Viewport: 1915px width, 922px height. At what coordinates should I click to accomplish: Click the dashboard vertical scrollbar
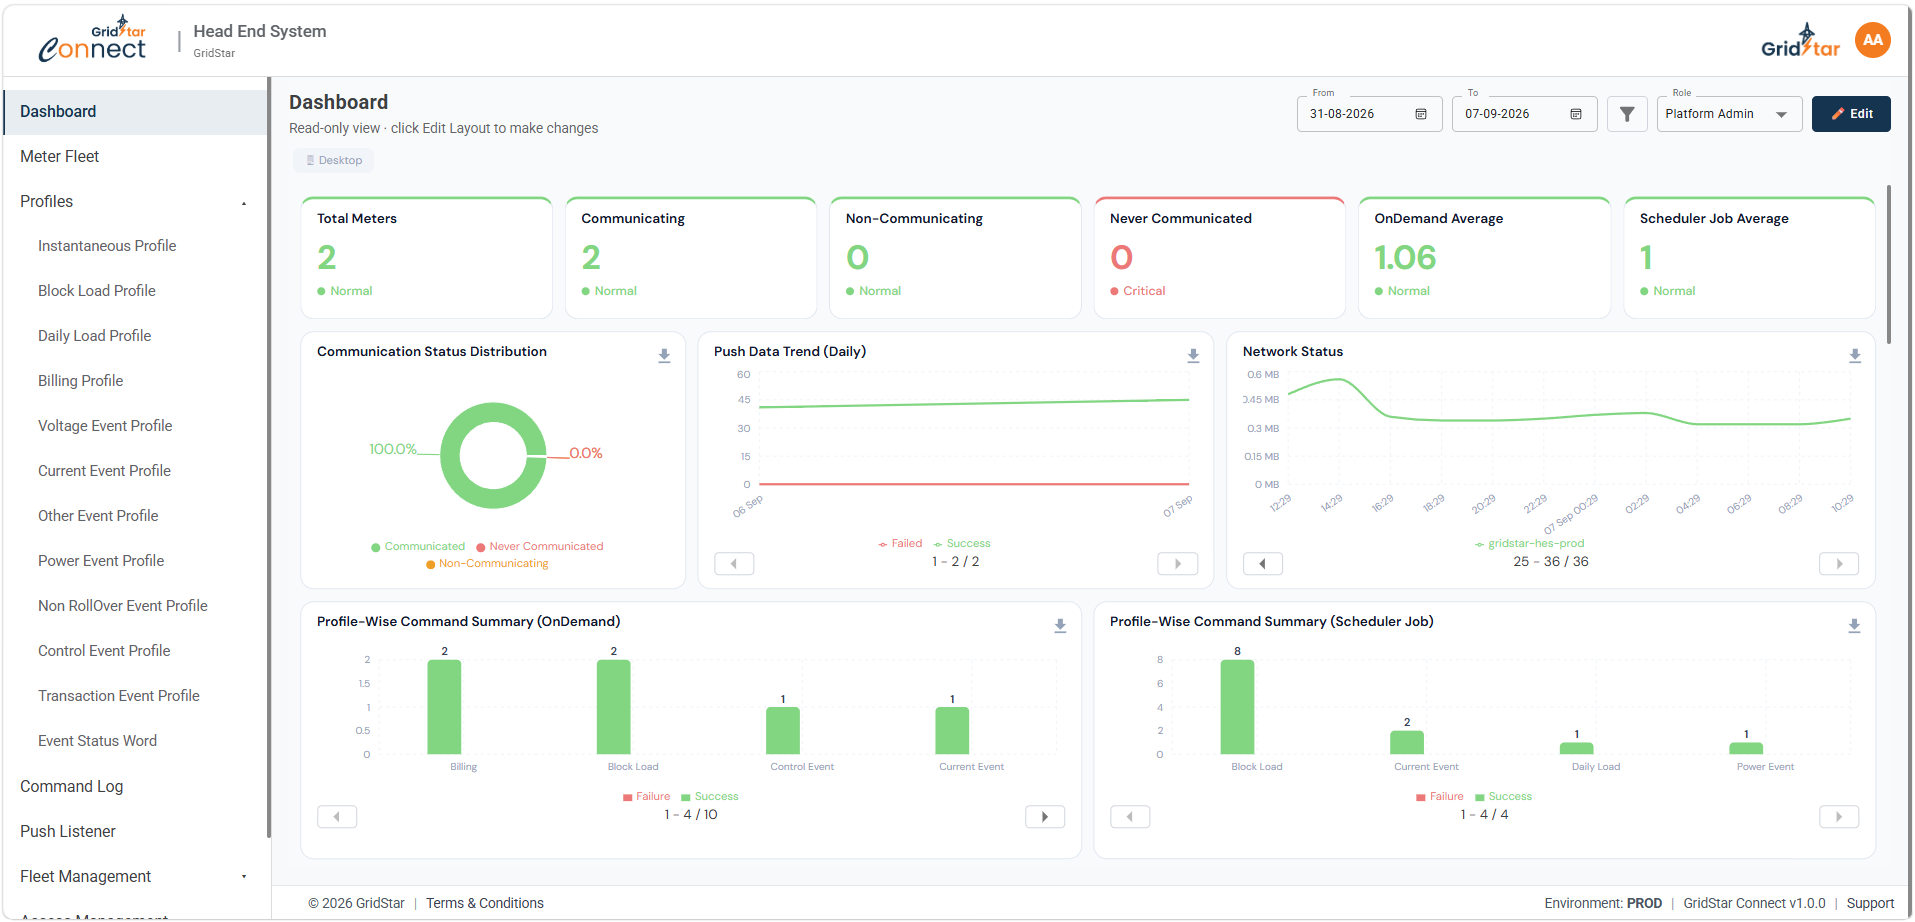tap(1888, 265)
